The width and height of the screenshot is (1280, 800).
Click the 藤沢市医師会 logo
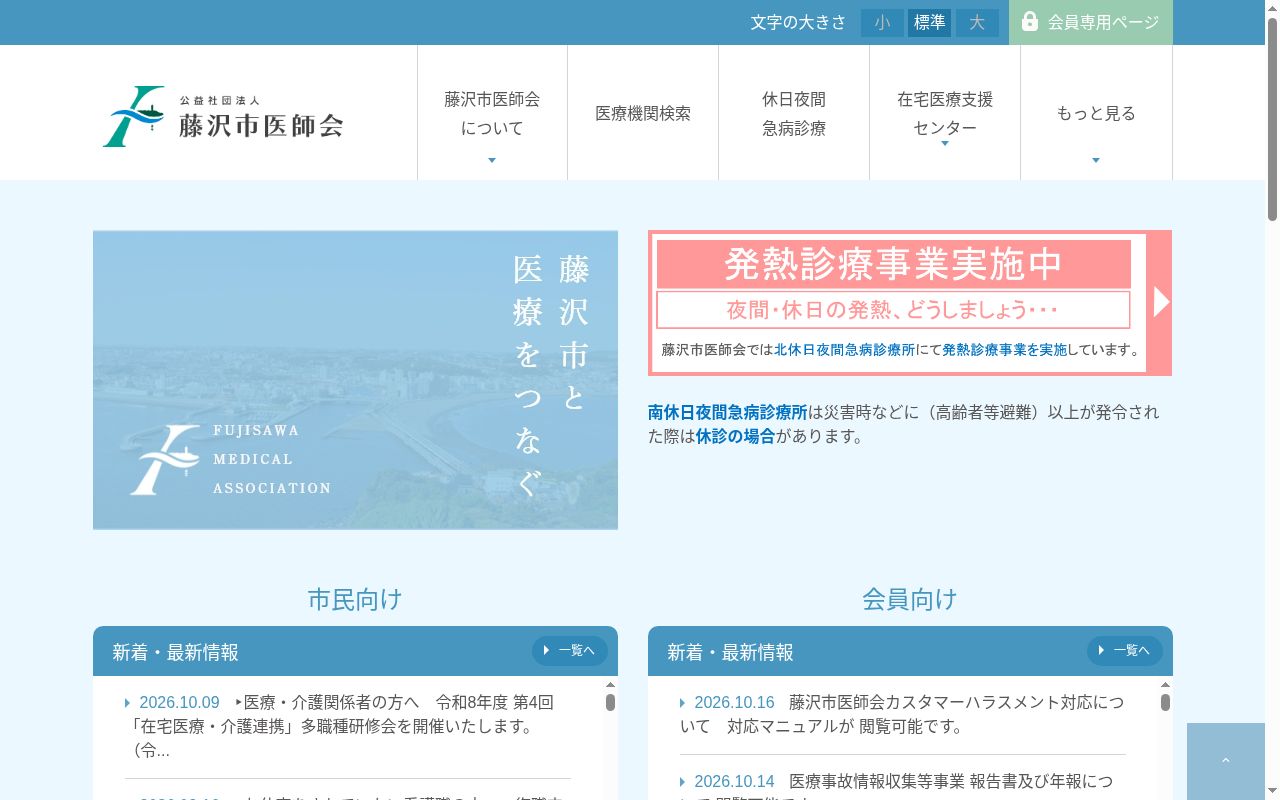click(x=223, y=116)
